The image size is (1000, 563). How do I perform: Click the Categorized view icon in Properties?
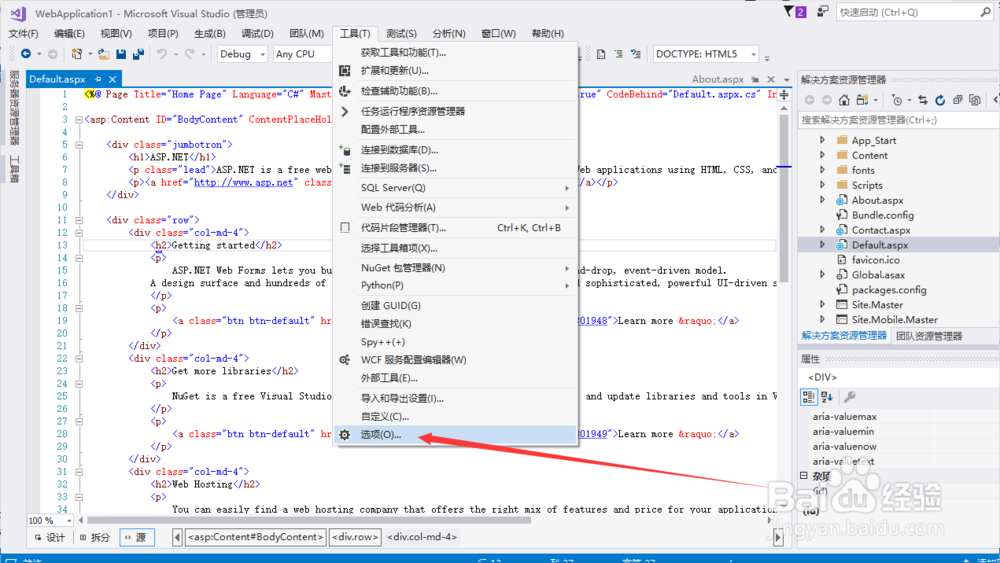(809, 397)
